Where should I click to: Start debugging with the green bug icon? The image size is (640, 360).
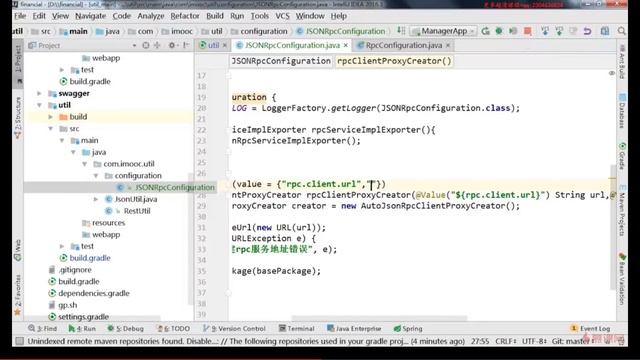[499, 31]
